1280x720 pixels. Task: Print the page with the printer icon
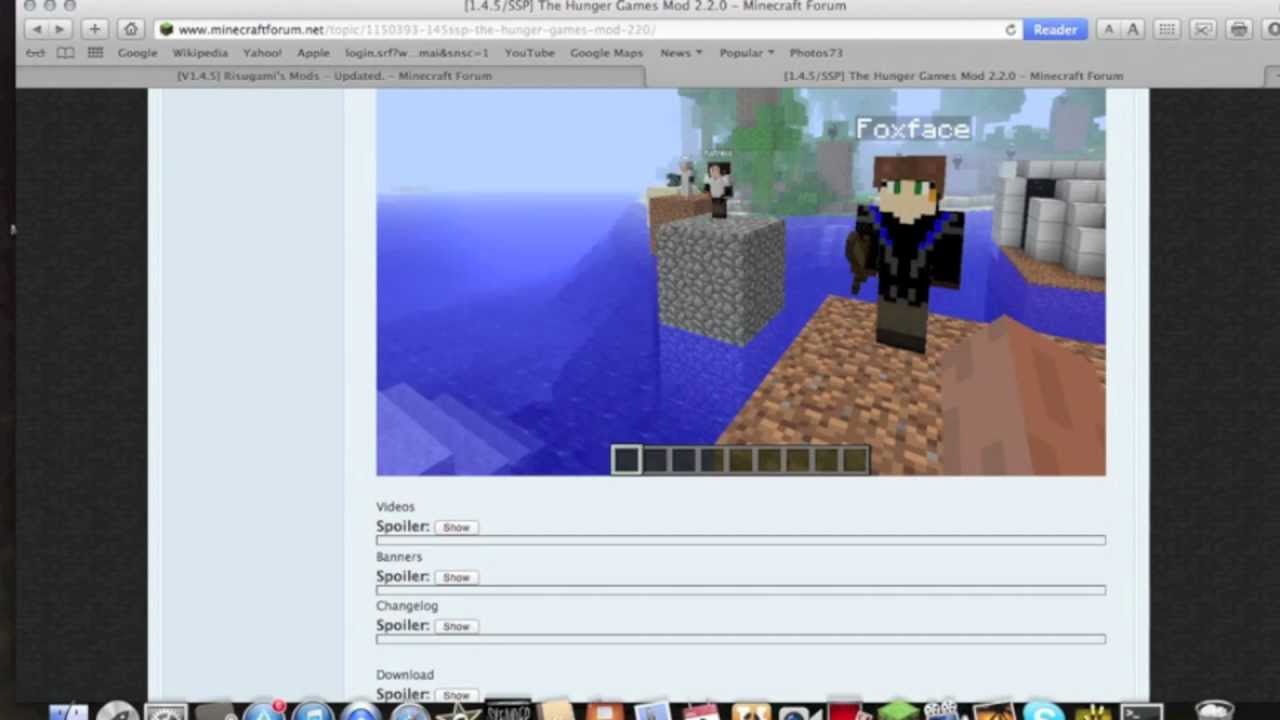pyautogui.click(x=1239, y=30)
